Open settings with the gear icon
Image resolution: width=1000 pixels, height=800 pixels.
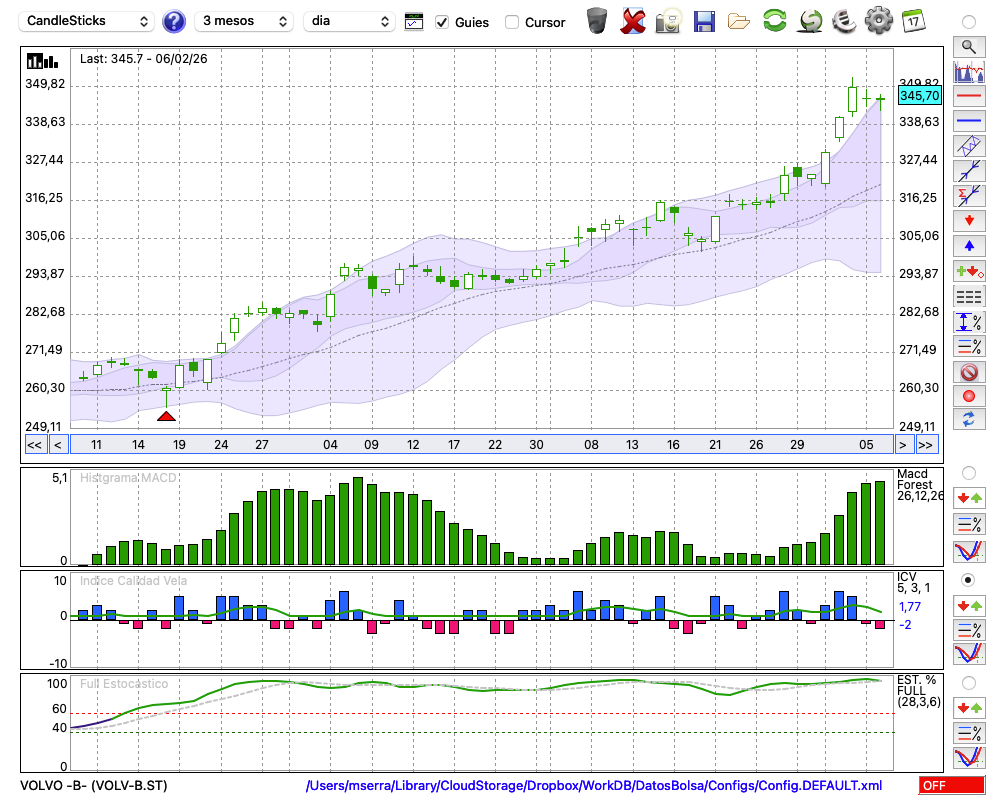878,21
